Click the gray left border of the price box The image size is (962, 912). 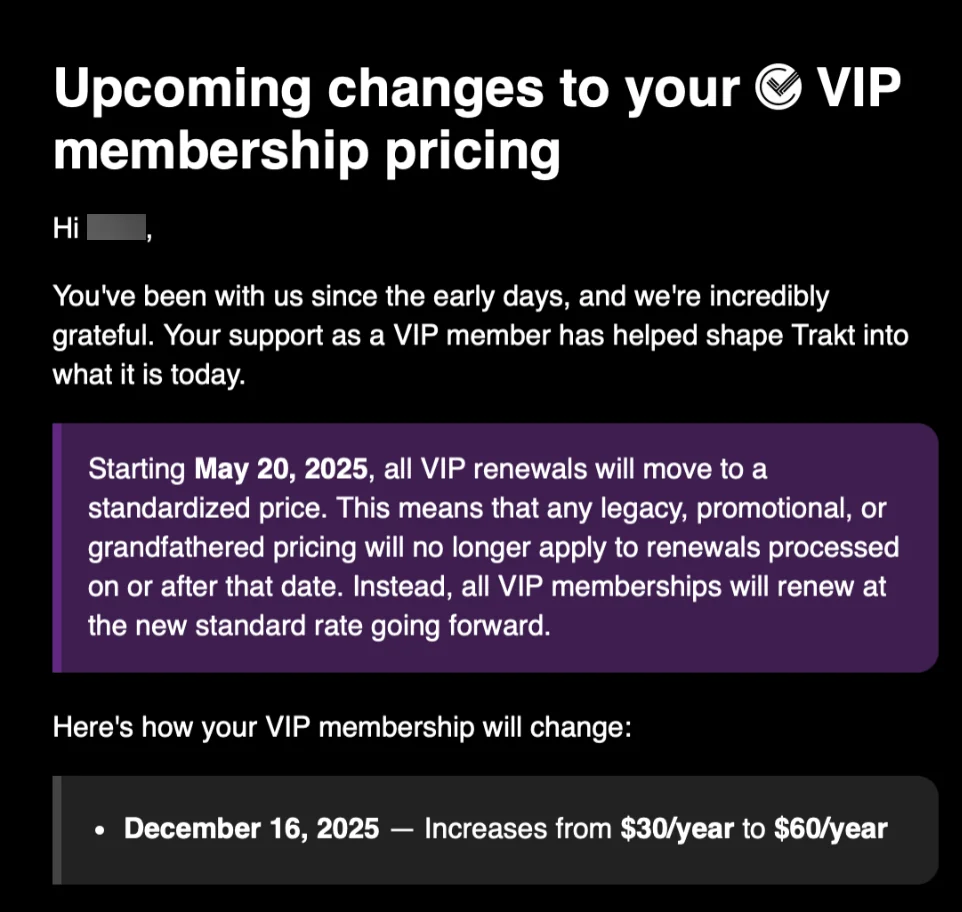[x=57, y=830]
